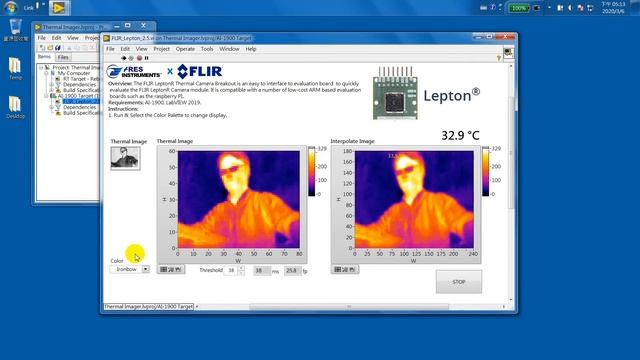This screenshot has width=640, height=360.
Task: Collapse the AI-1900 Target tree node
Action: [x=46, y=96]
